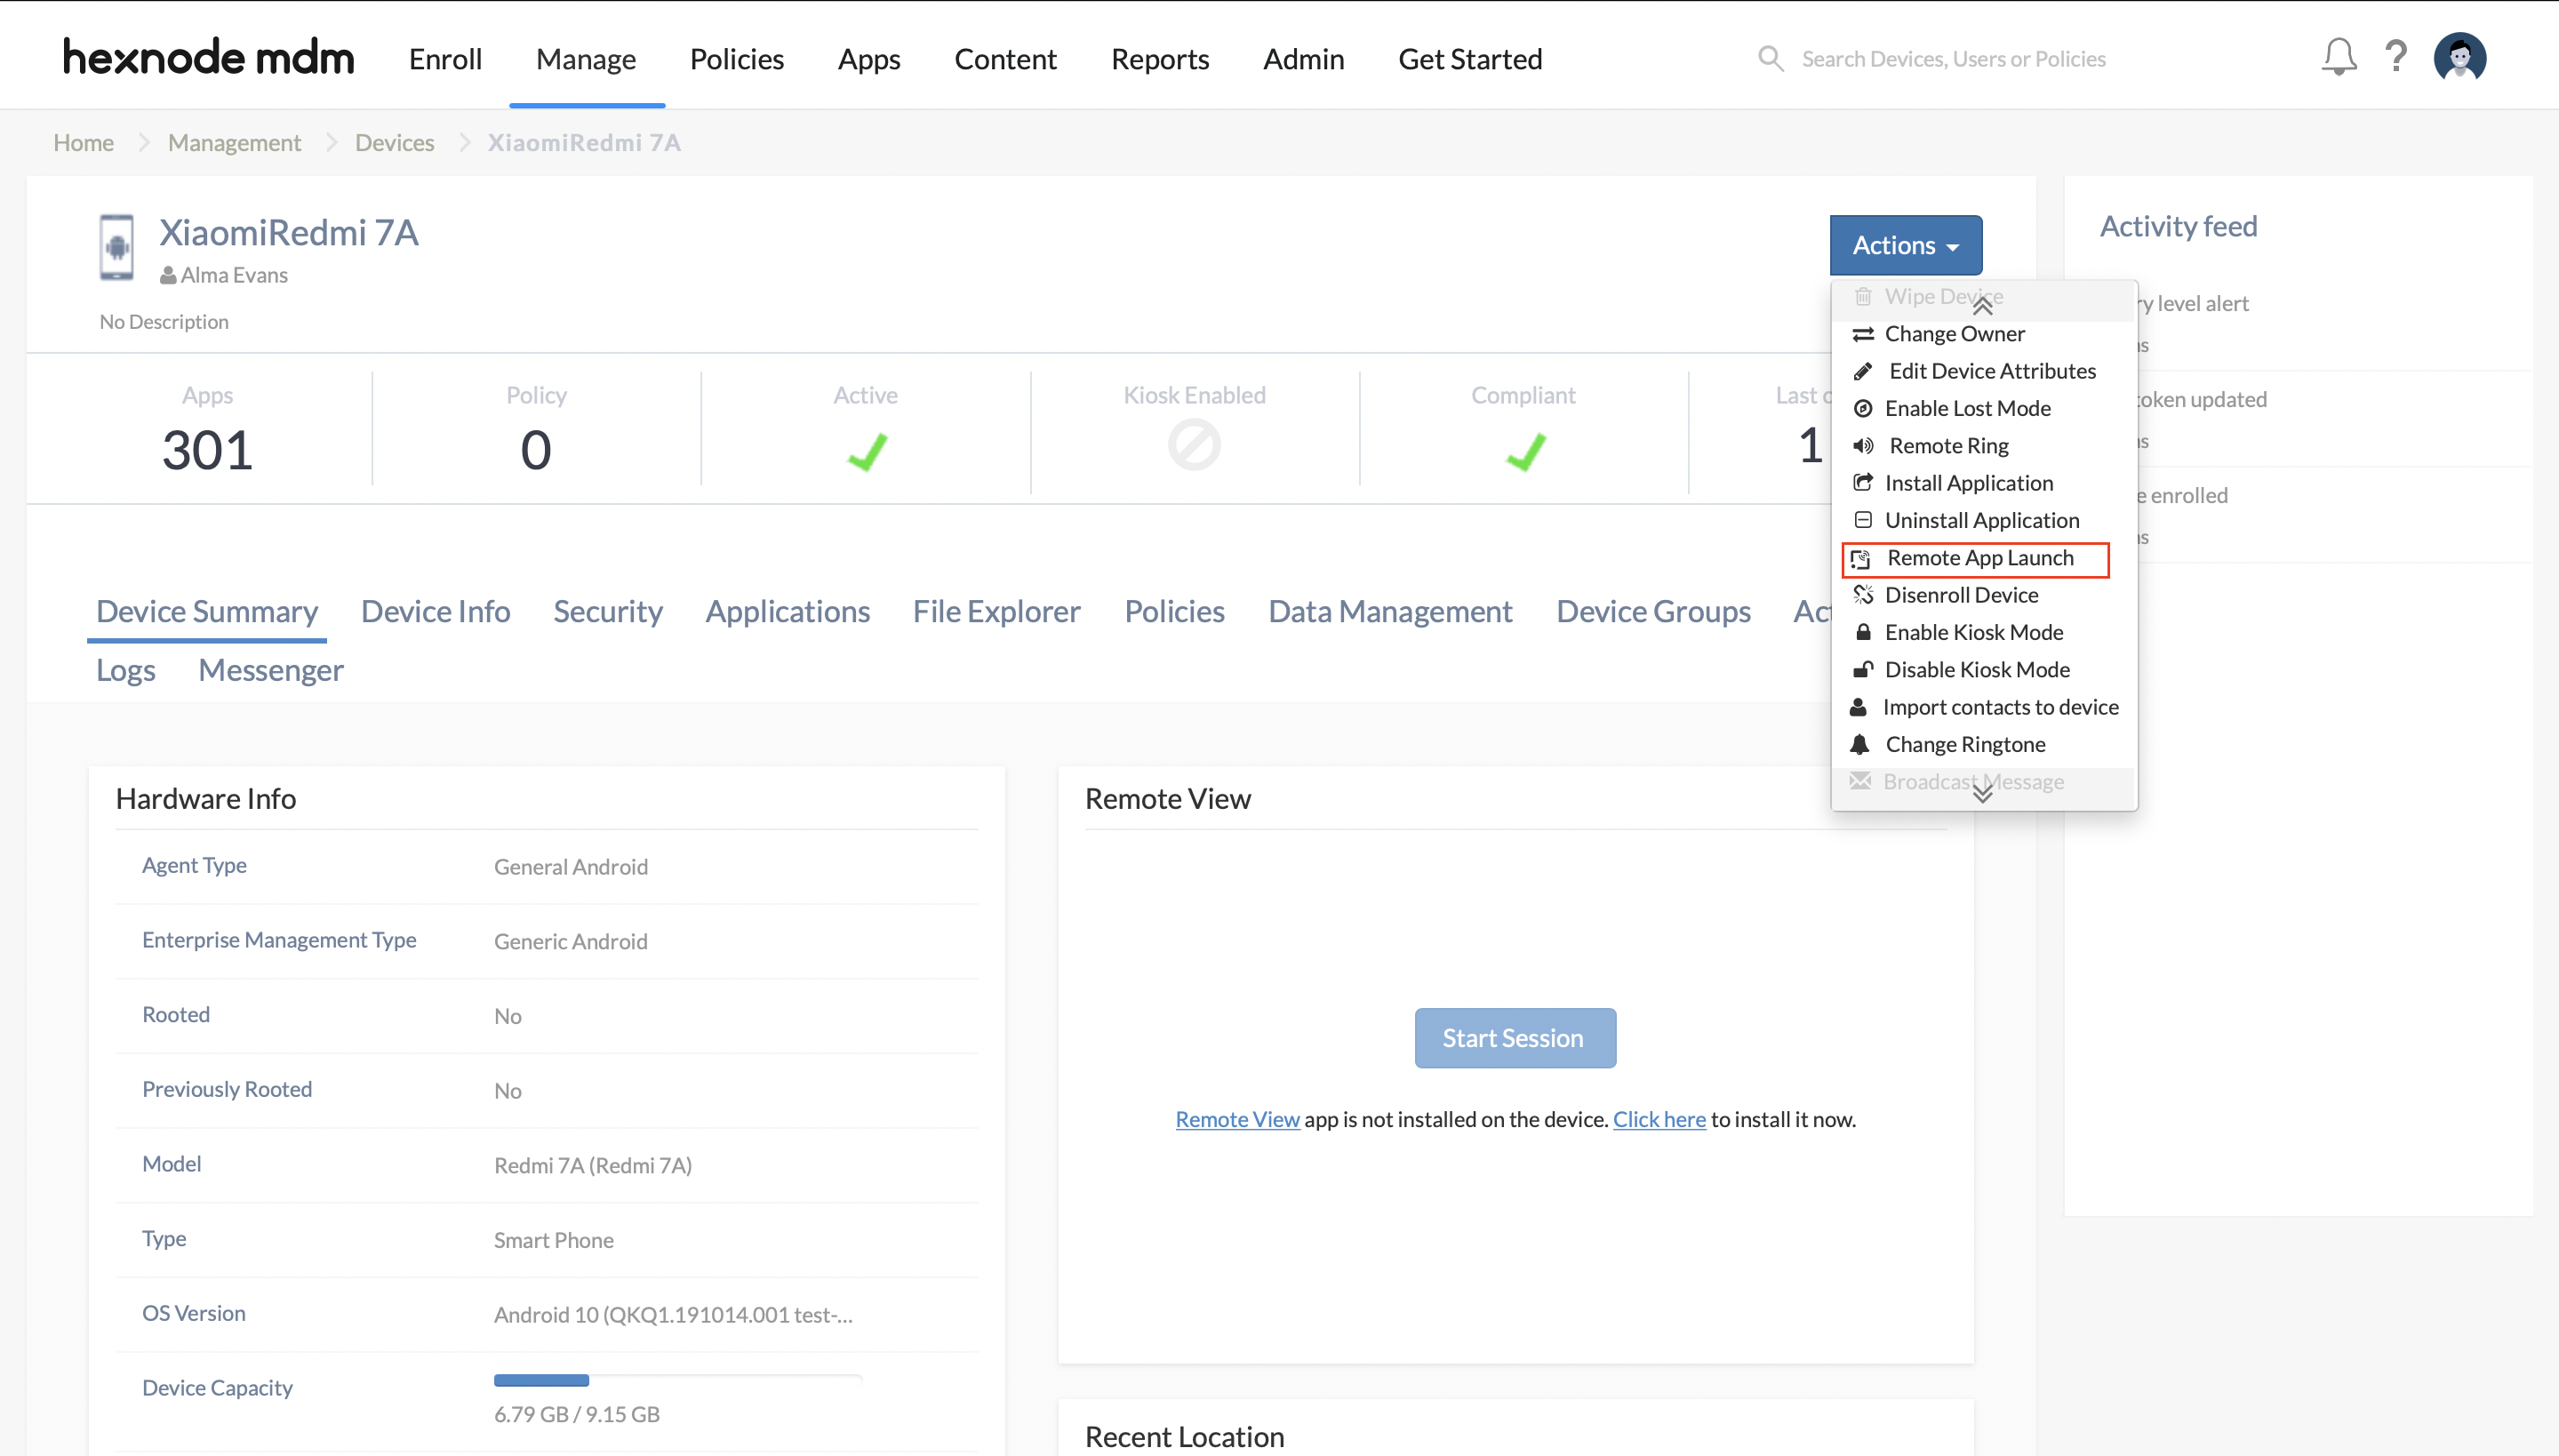This screenshot has width=2559, height=1456.
Task: Click the search magnifier icon
Action: (1770, 58)
